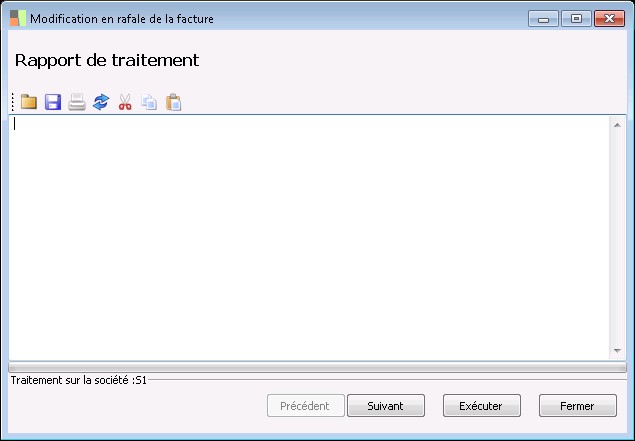Minimize the invoice modification window
635x441 pixels.
coord(543,19)
